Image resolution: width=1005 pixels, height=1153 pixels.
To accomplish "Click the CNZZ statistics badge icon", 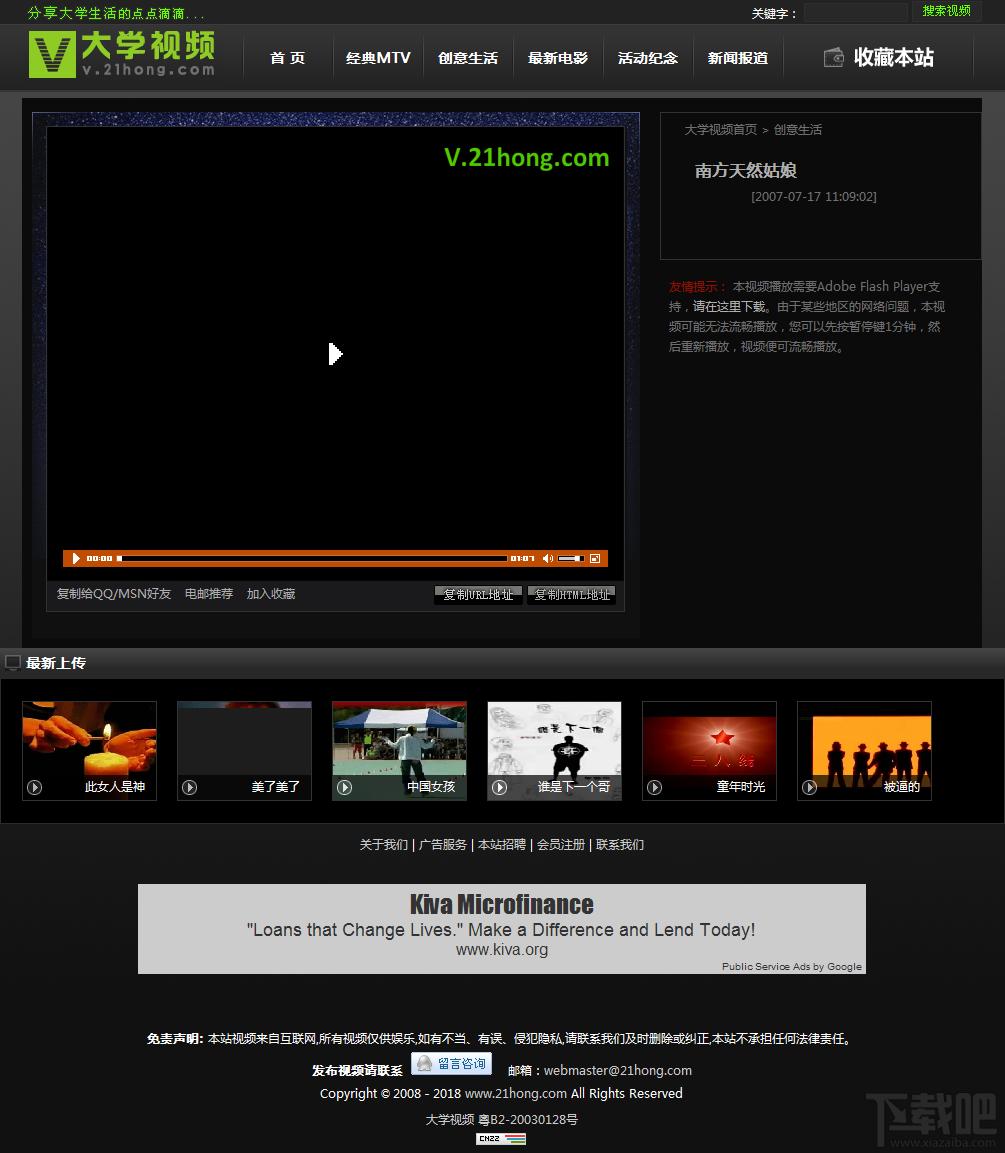I will [x=501, y=1138].
